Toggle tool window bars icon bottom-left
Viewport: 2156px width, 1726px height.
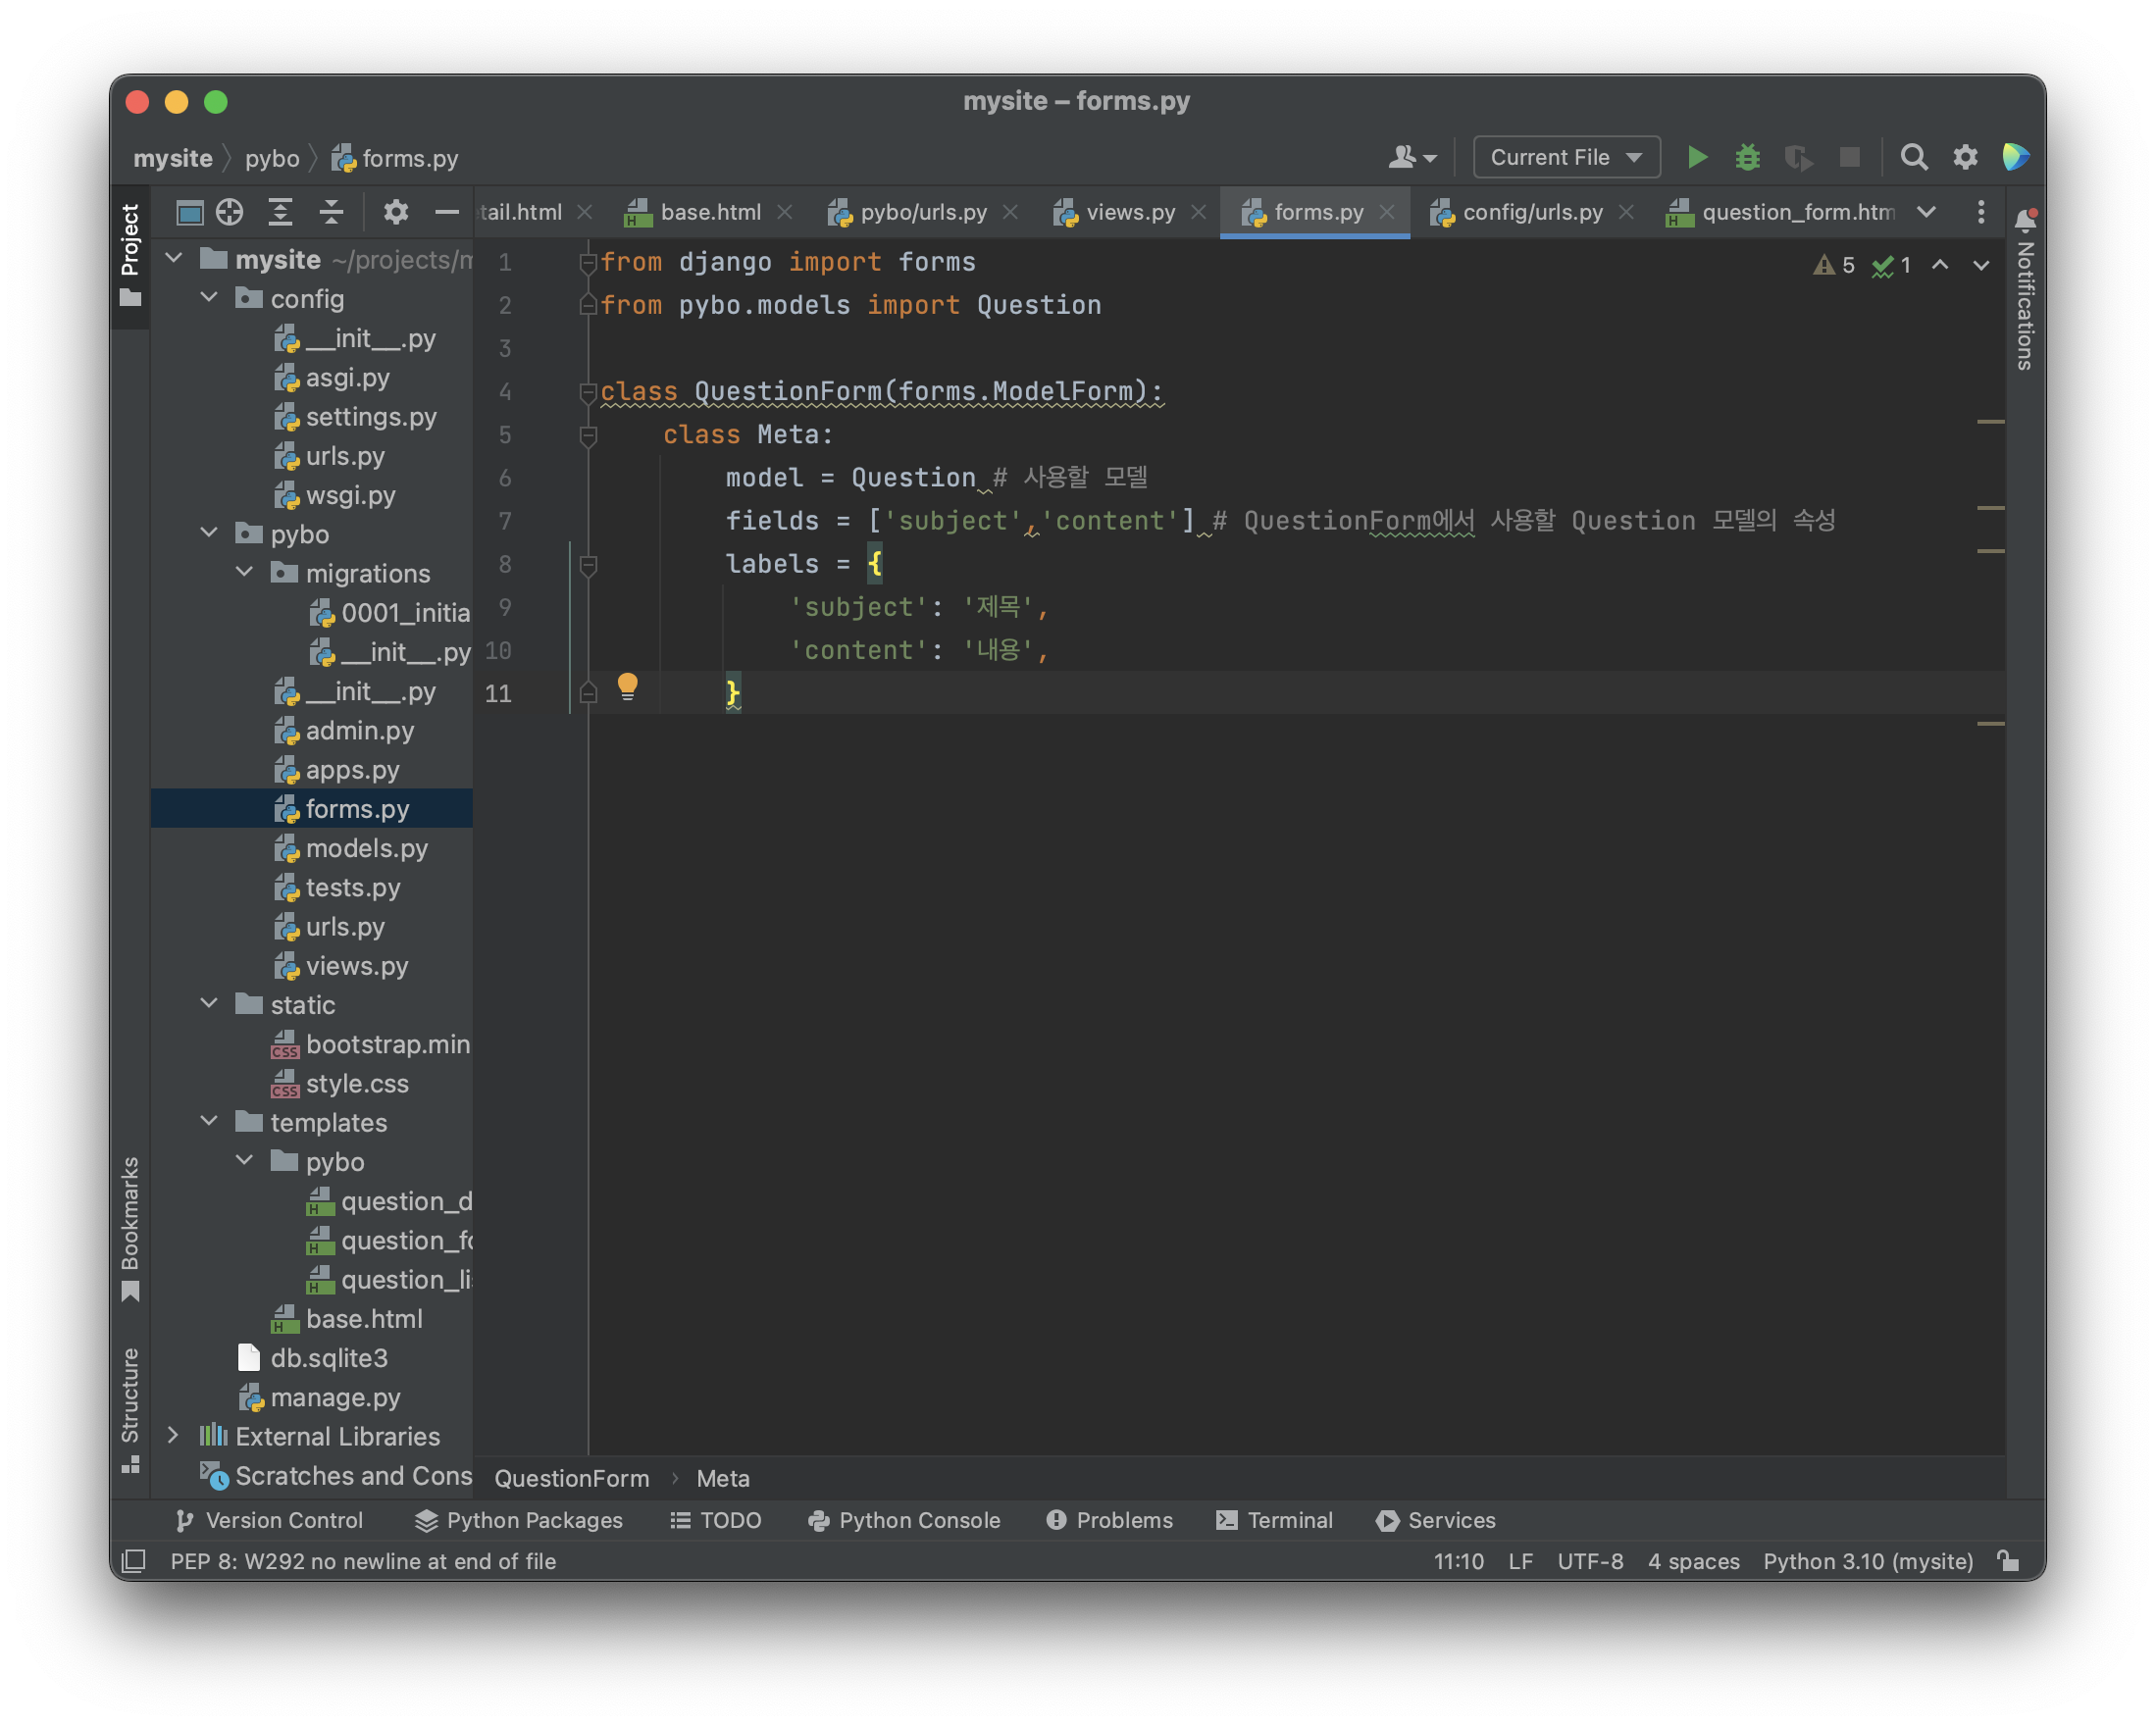(133, 1561)
